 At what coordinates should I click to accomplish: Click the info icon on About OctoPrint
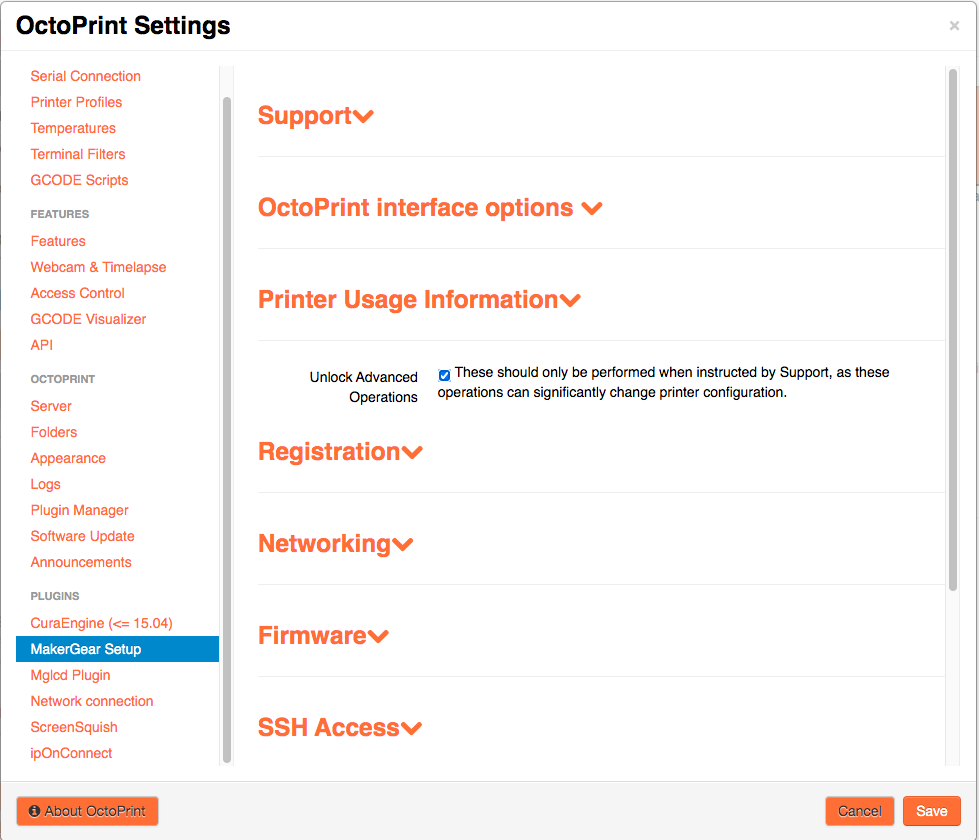click(x=34, y=811)
